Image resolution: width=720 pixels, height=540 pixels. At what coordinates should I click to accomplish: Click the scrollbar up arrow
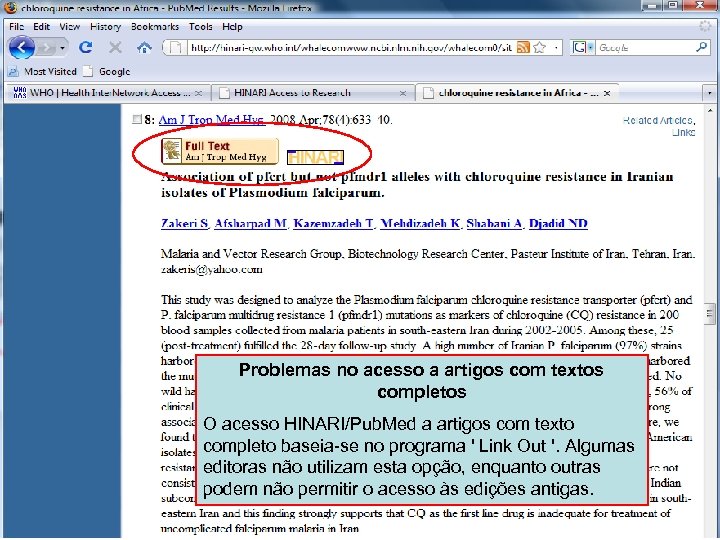[710, 110]
